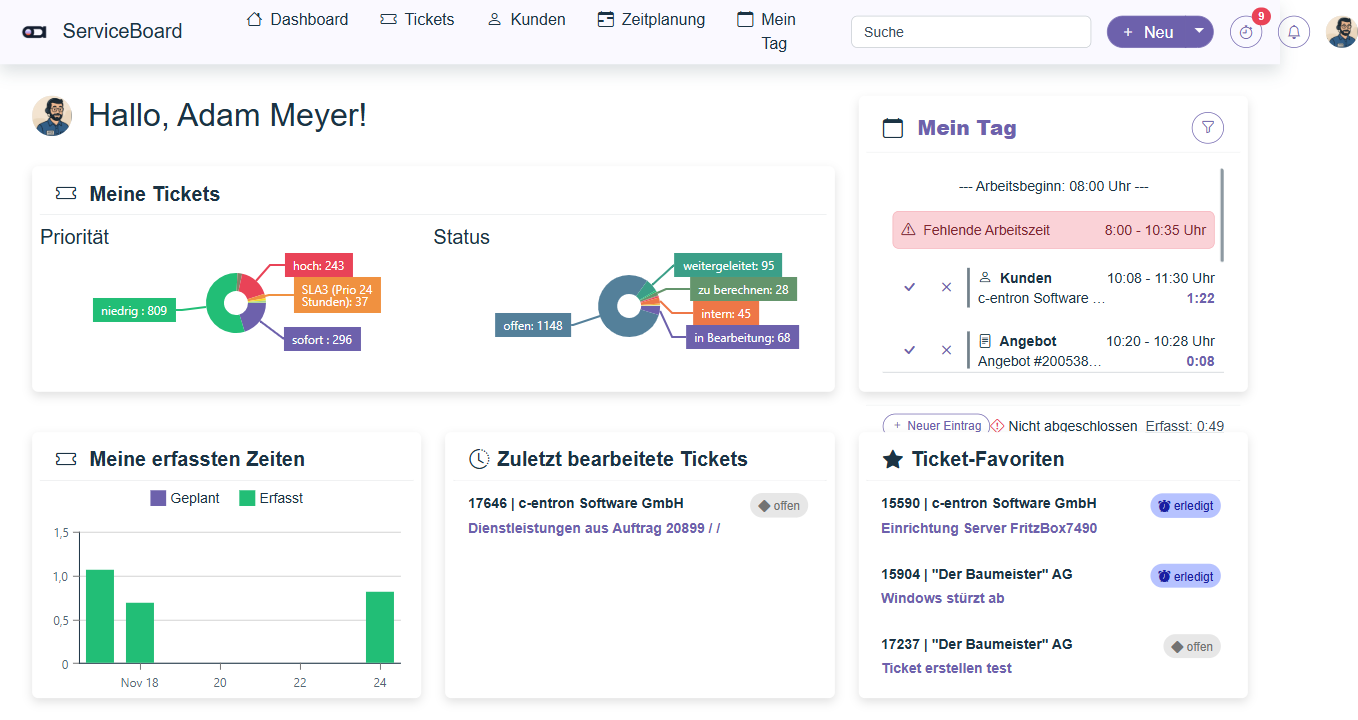The image size is (1358, 720).
Task: Click the ServiceBoard logo icon
Action: [x=34, y=32]
